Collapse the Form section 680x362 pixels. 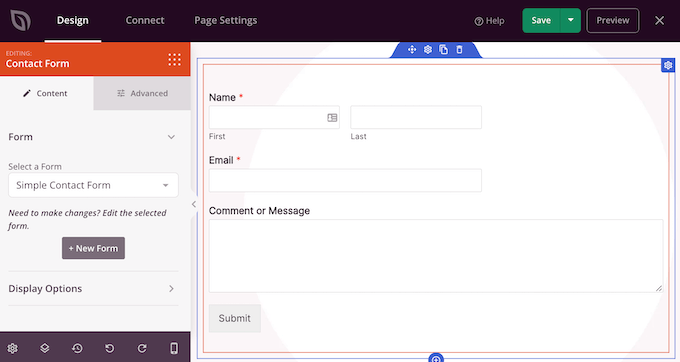coord(171,137)
